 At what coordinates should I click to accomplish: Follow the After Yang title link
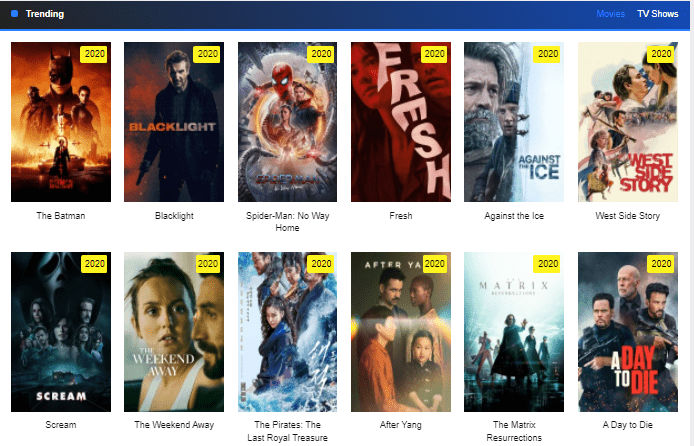point(401,425)
